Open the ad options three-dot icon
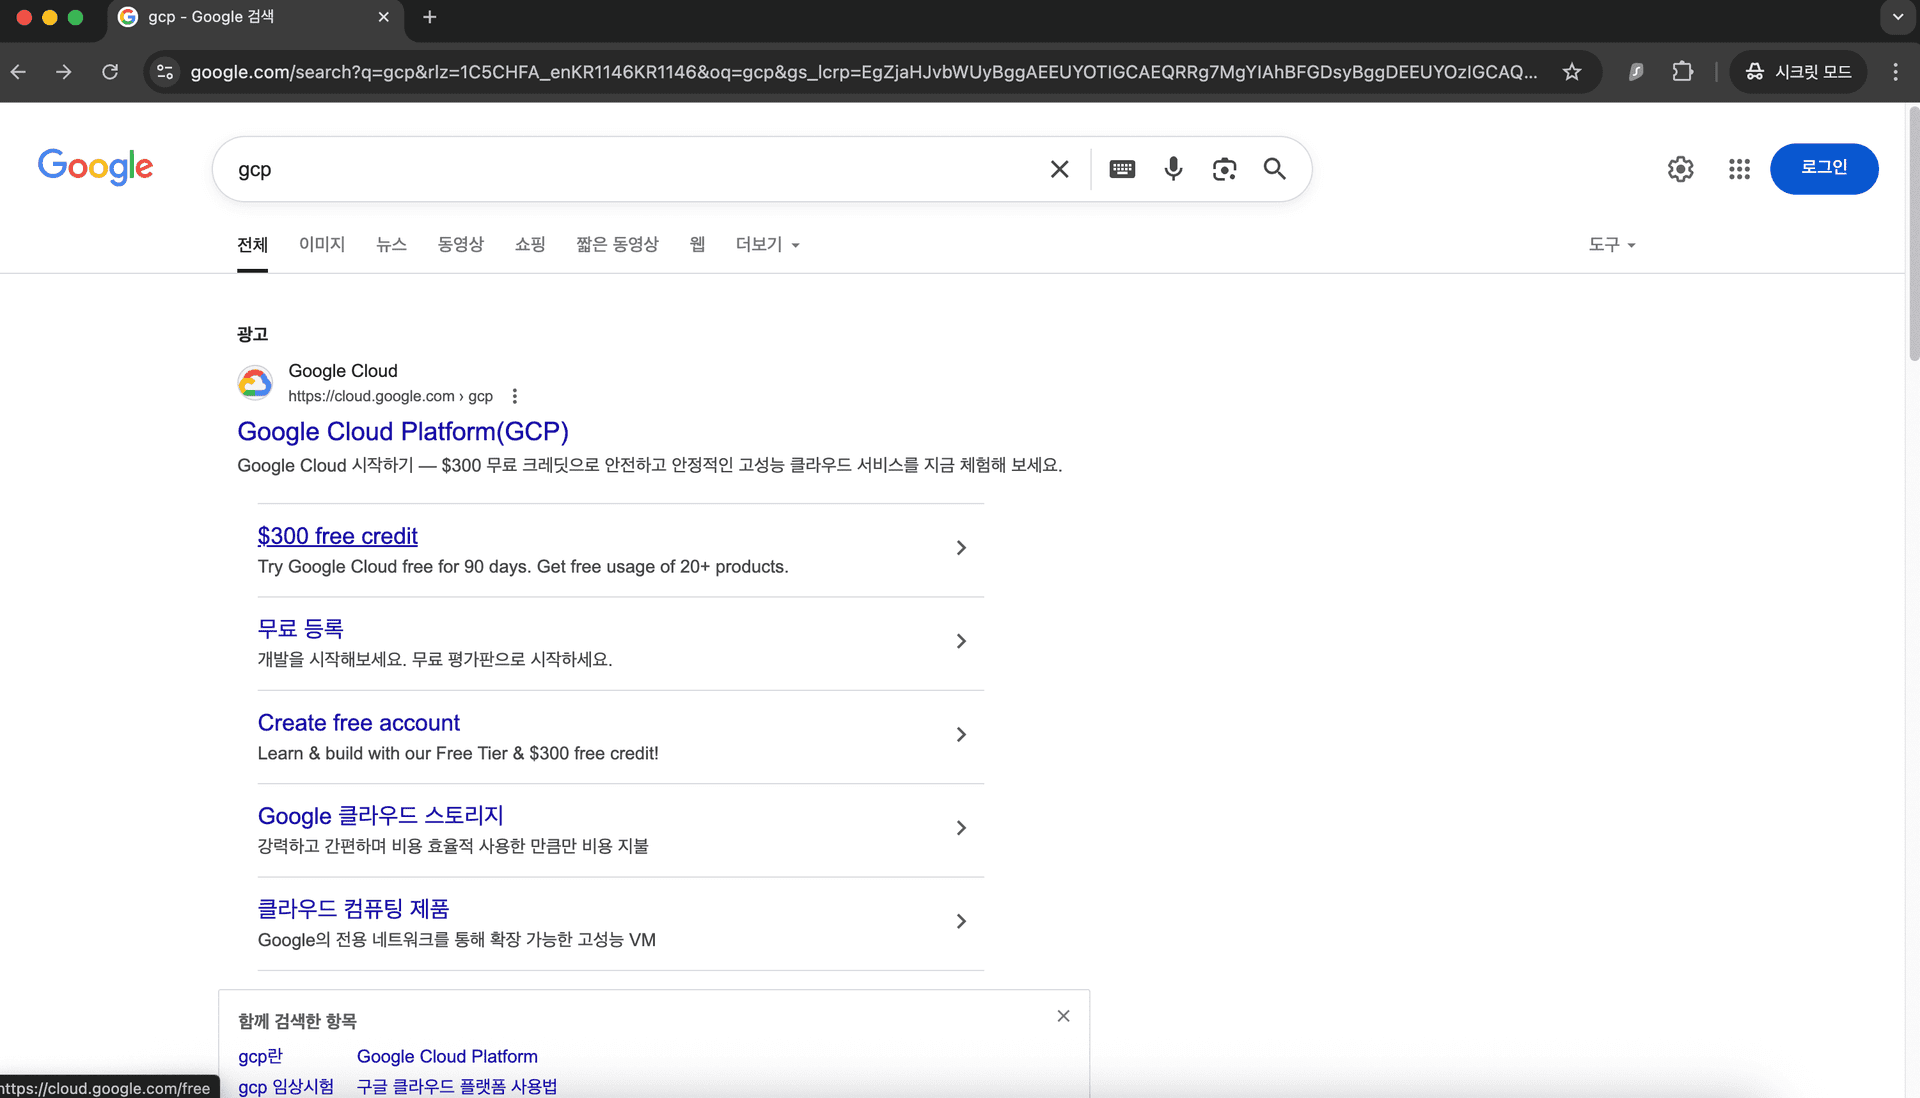This screenshot has height=1098, width=1920. (515, 396)
